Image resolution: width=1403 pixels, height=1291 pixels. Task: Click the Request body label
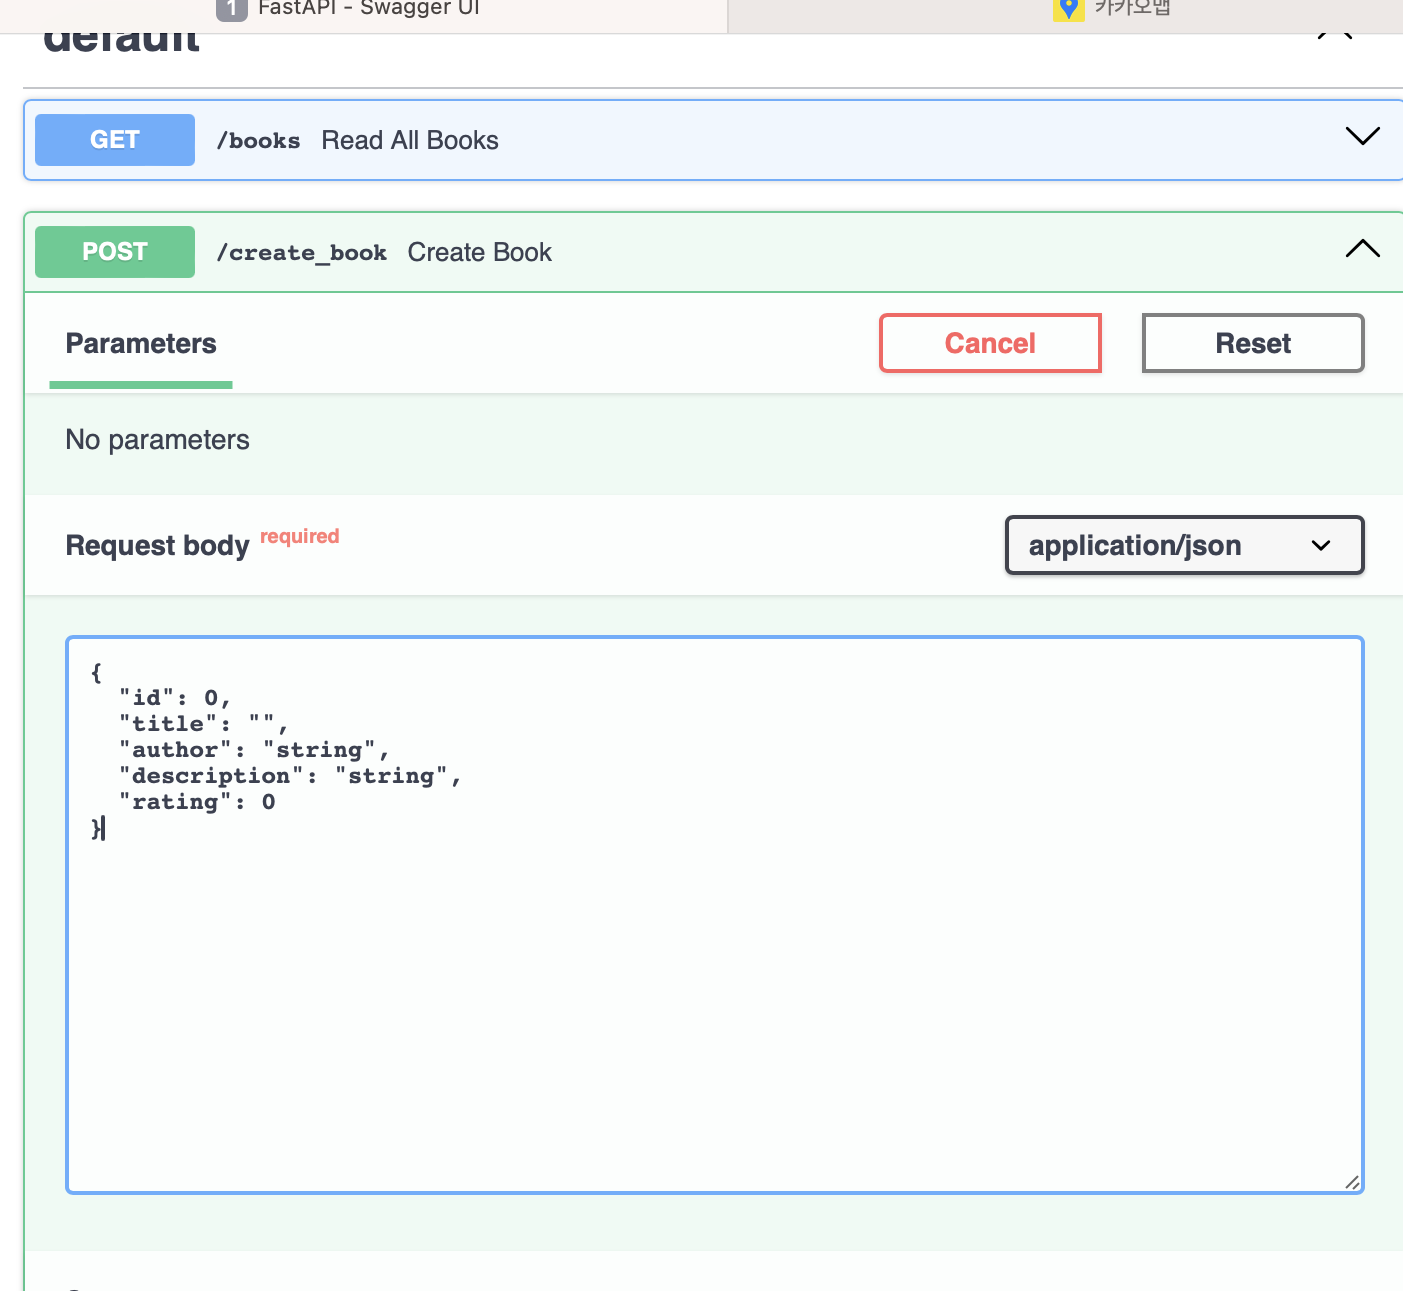click(x=157, y=546)
